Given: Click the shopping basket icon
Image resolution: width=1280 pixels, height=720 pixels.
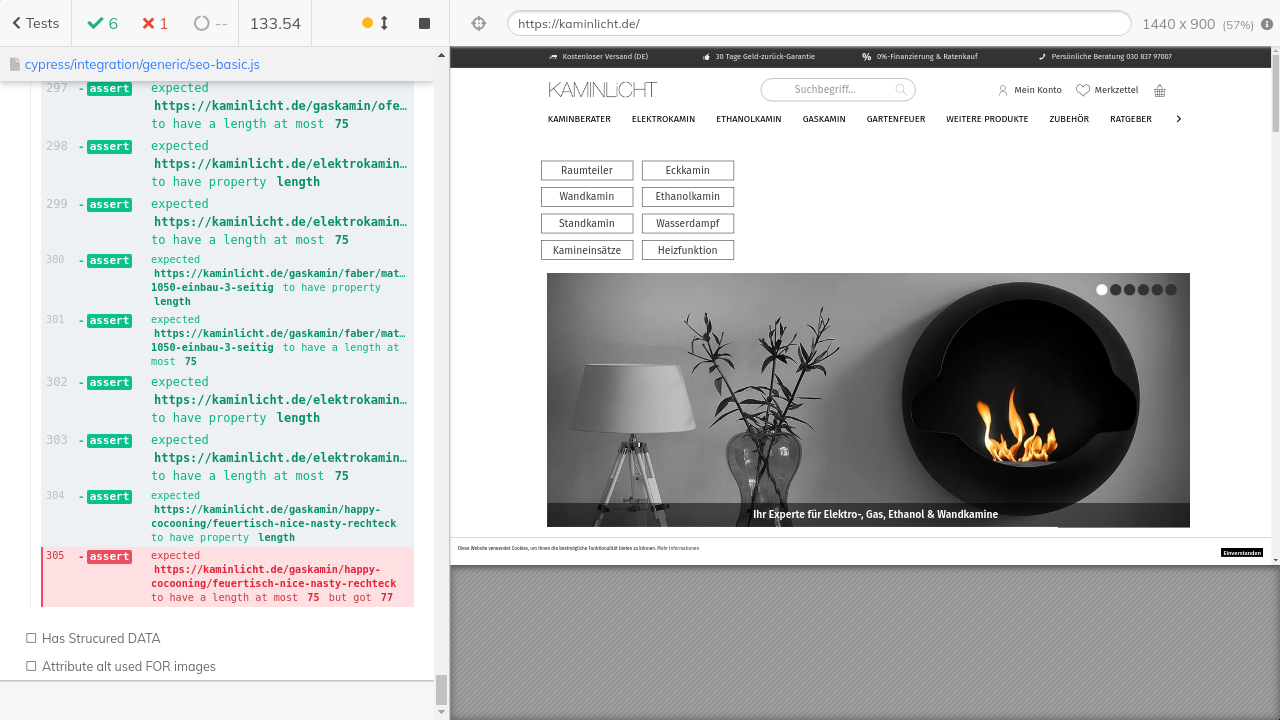Looking at the screenshot, I should [1160, 91].
